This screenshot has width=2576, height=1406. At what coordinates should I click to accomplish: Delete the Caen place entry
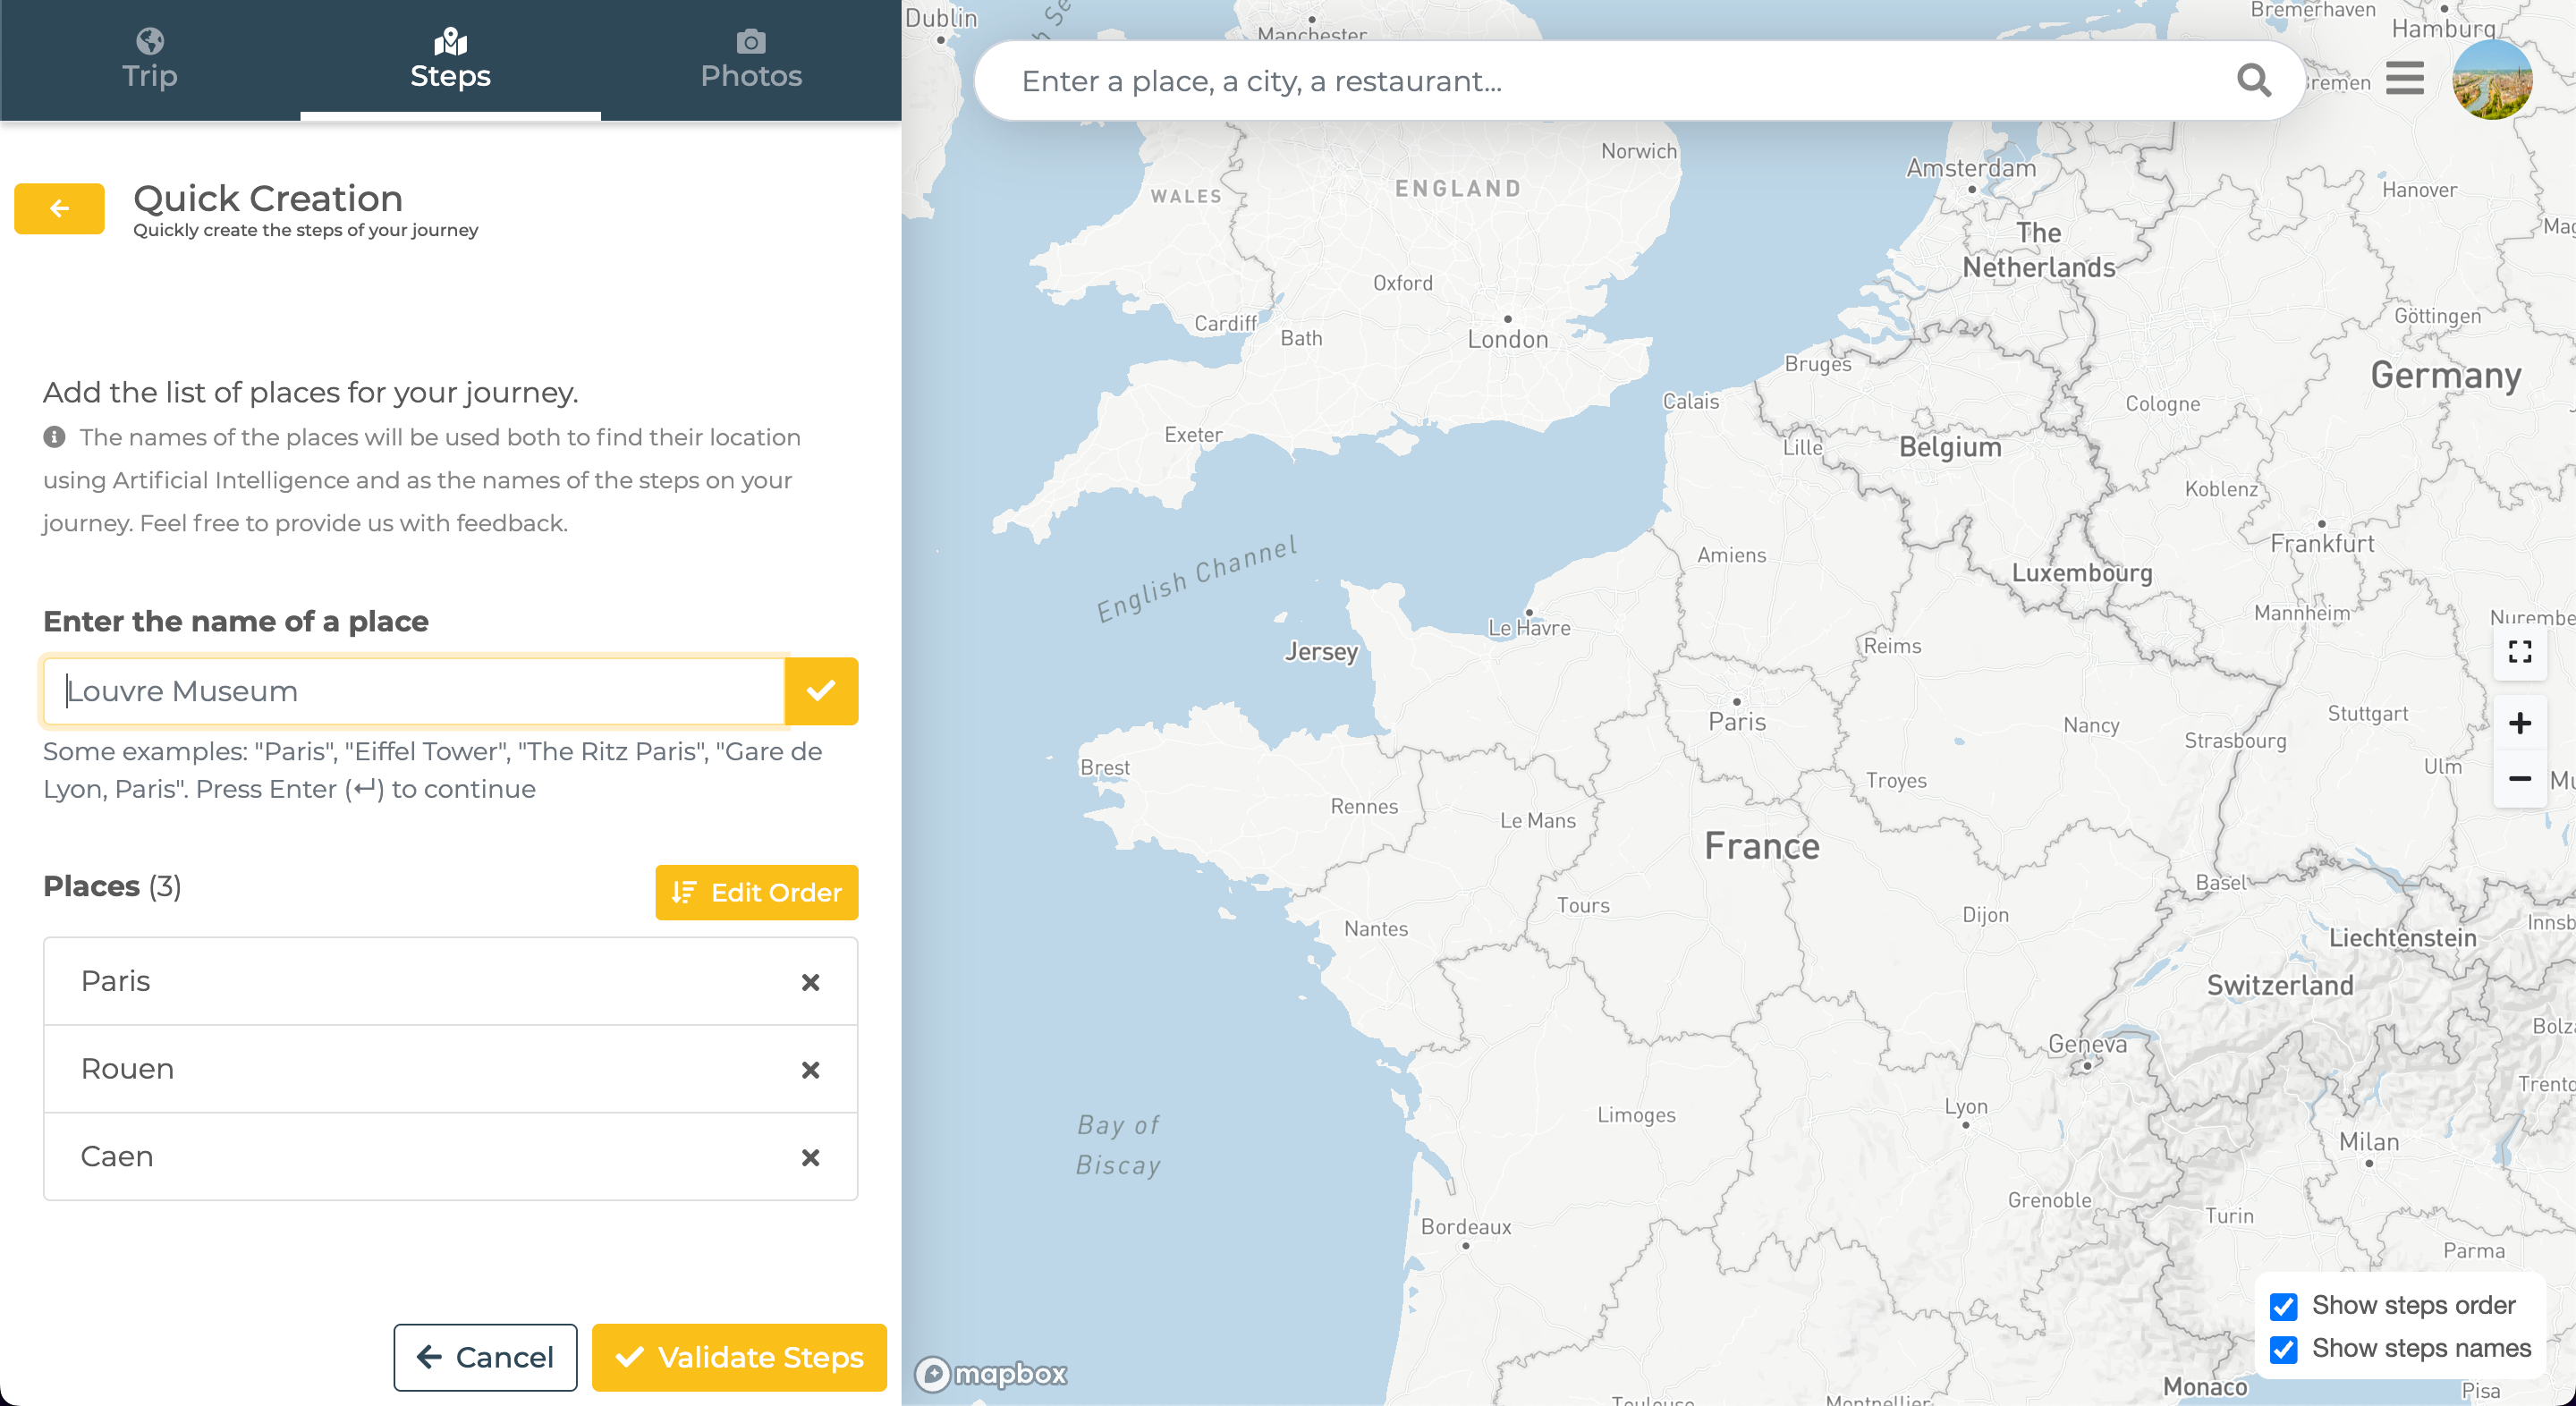pos(810,1157)
